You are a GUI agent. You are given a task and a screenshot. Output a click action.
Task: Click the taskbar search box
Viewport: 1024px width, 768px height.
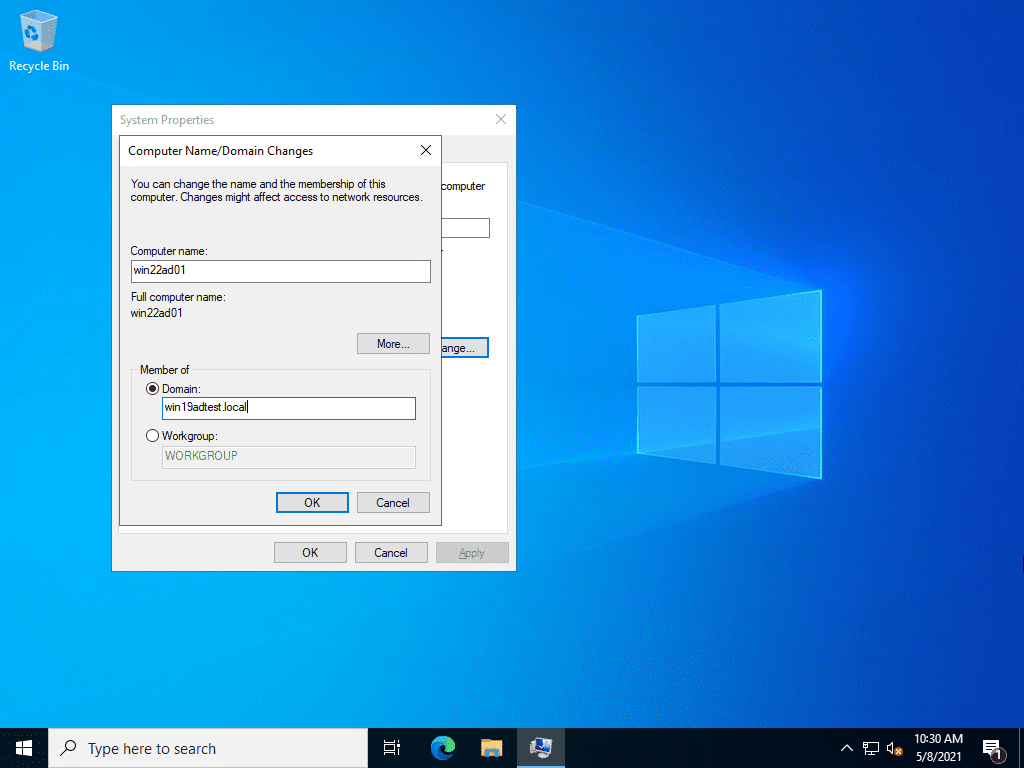[x=200, y=747]
